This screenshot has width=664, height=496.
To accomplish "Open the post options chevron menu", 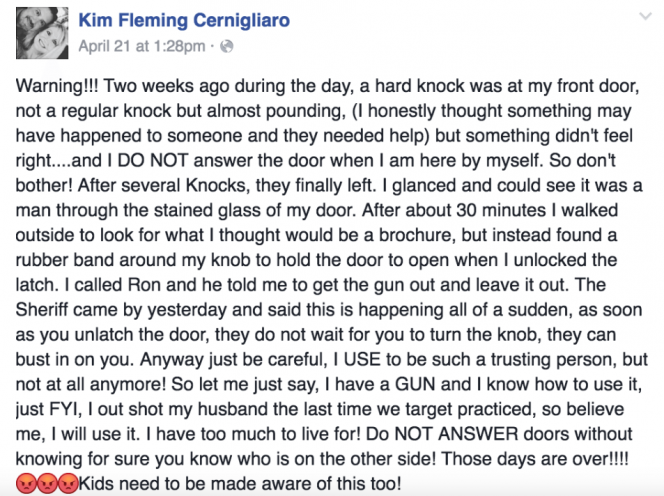I will pos(645,17).
